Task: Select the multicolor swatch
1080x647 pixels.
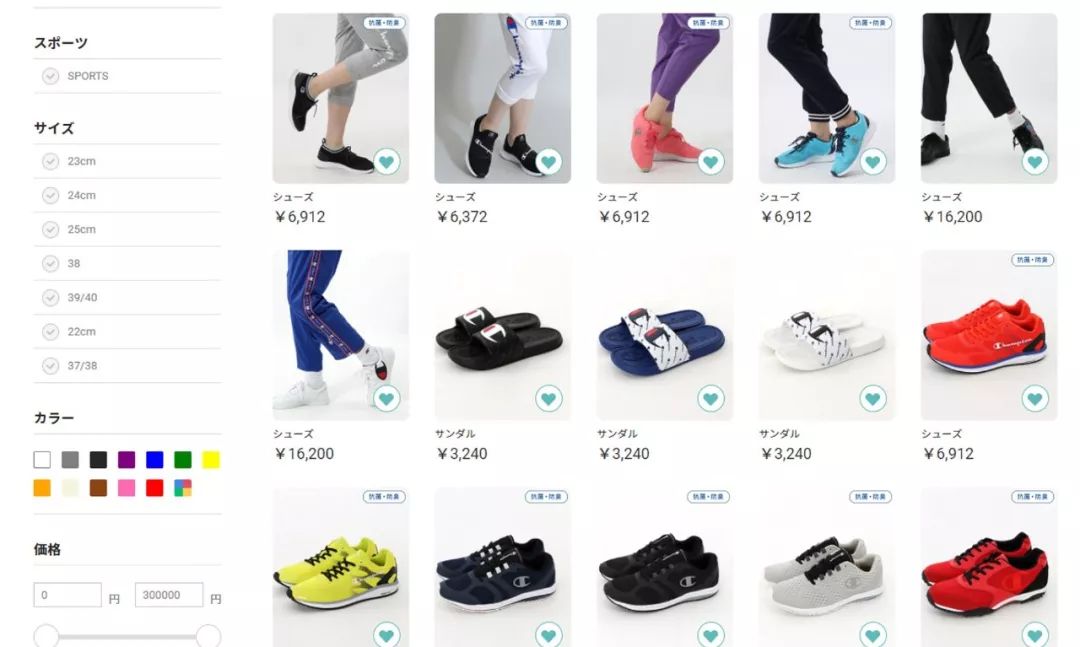Action: [x=183, y=488]
